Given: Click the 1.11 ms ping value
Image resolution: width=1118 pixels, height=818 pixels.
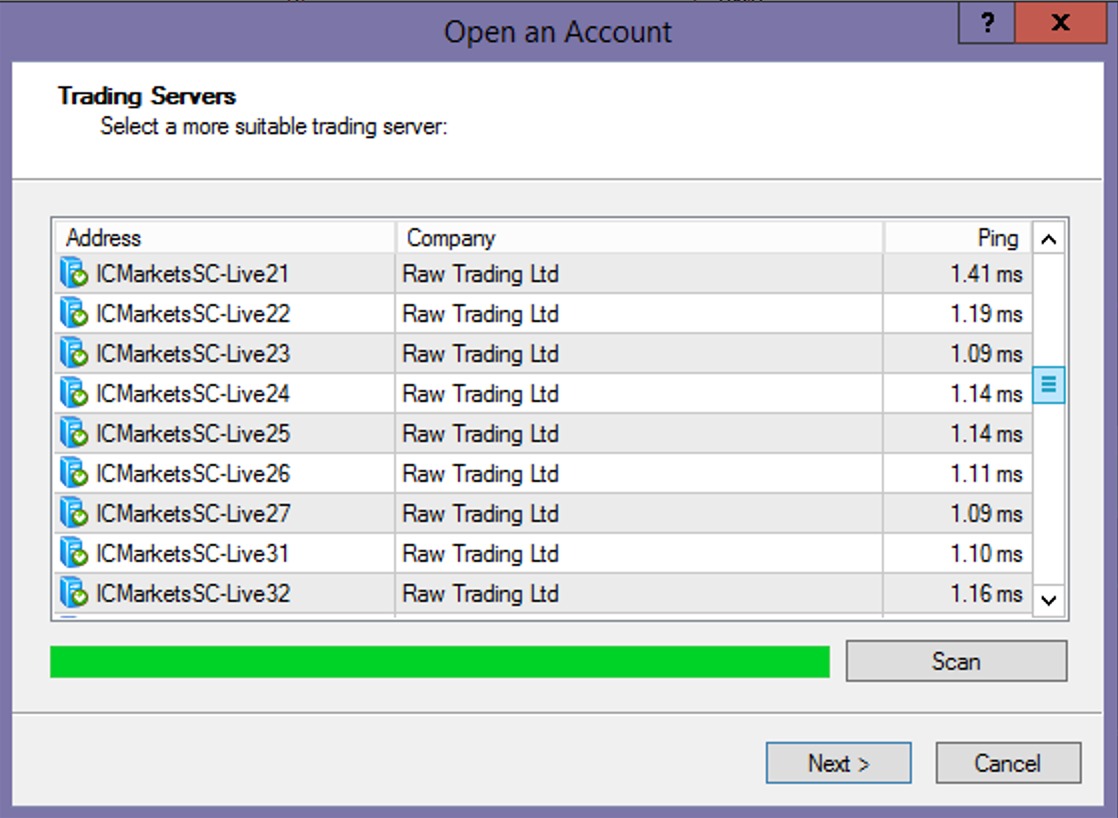Looking at the screenshot, I should pyautogui.click(x=986, y=474).
